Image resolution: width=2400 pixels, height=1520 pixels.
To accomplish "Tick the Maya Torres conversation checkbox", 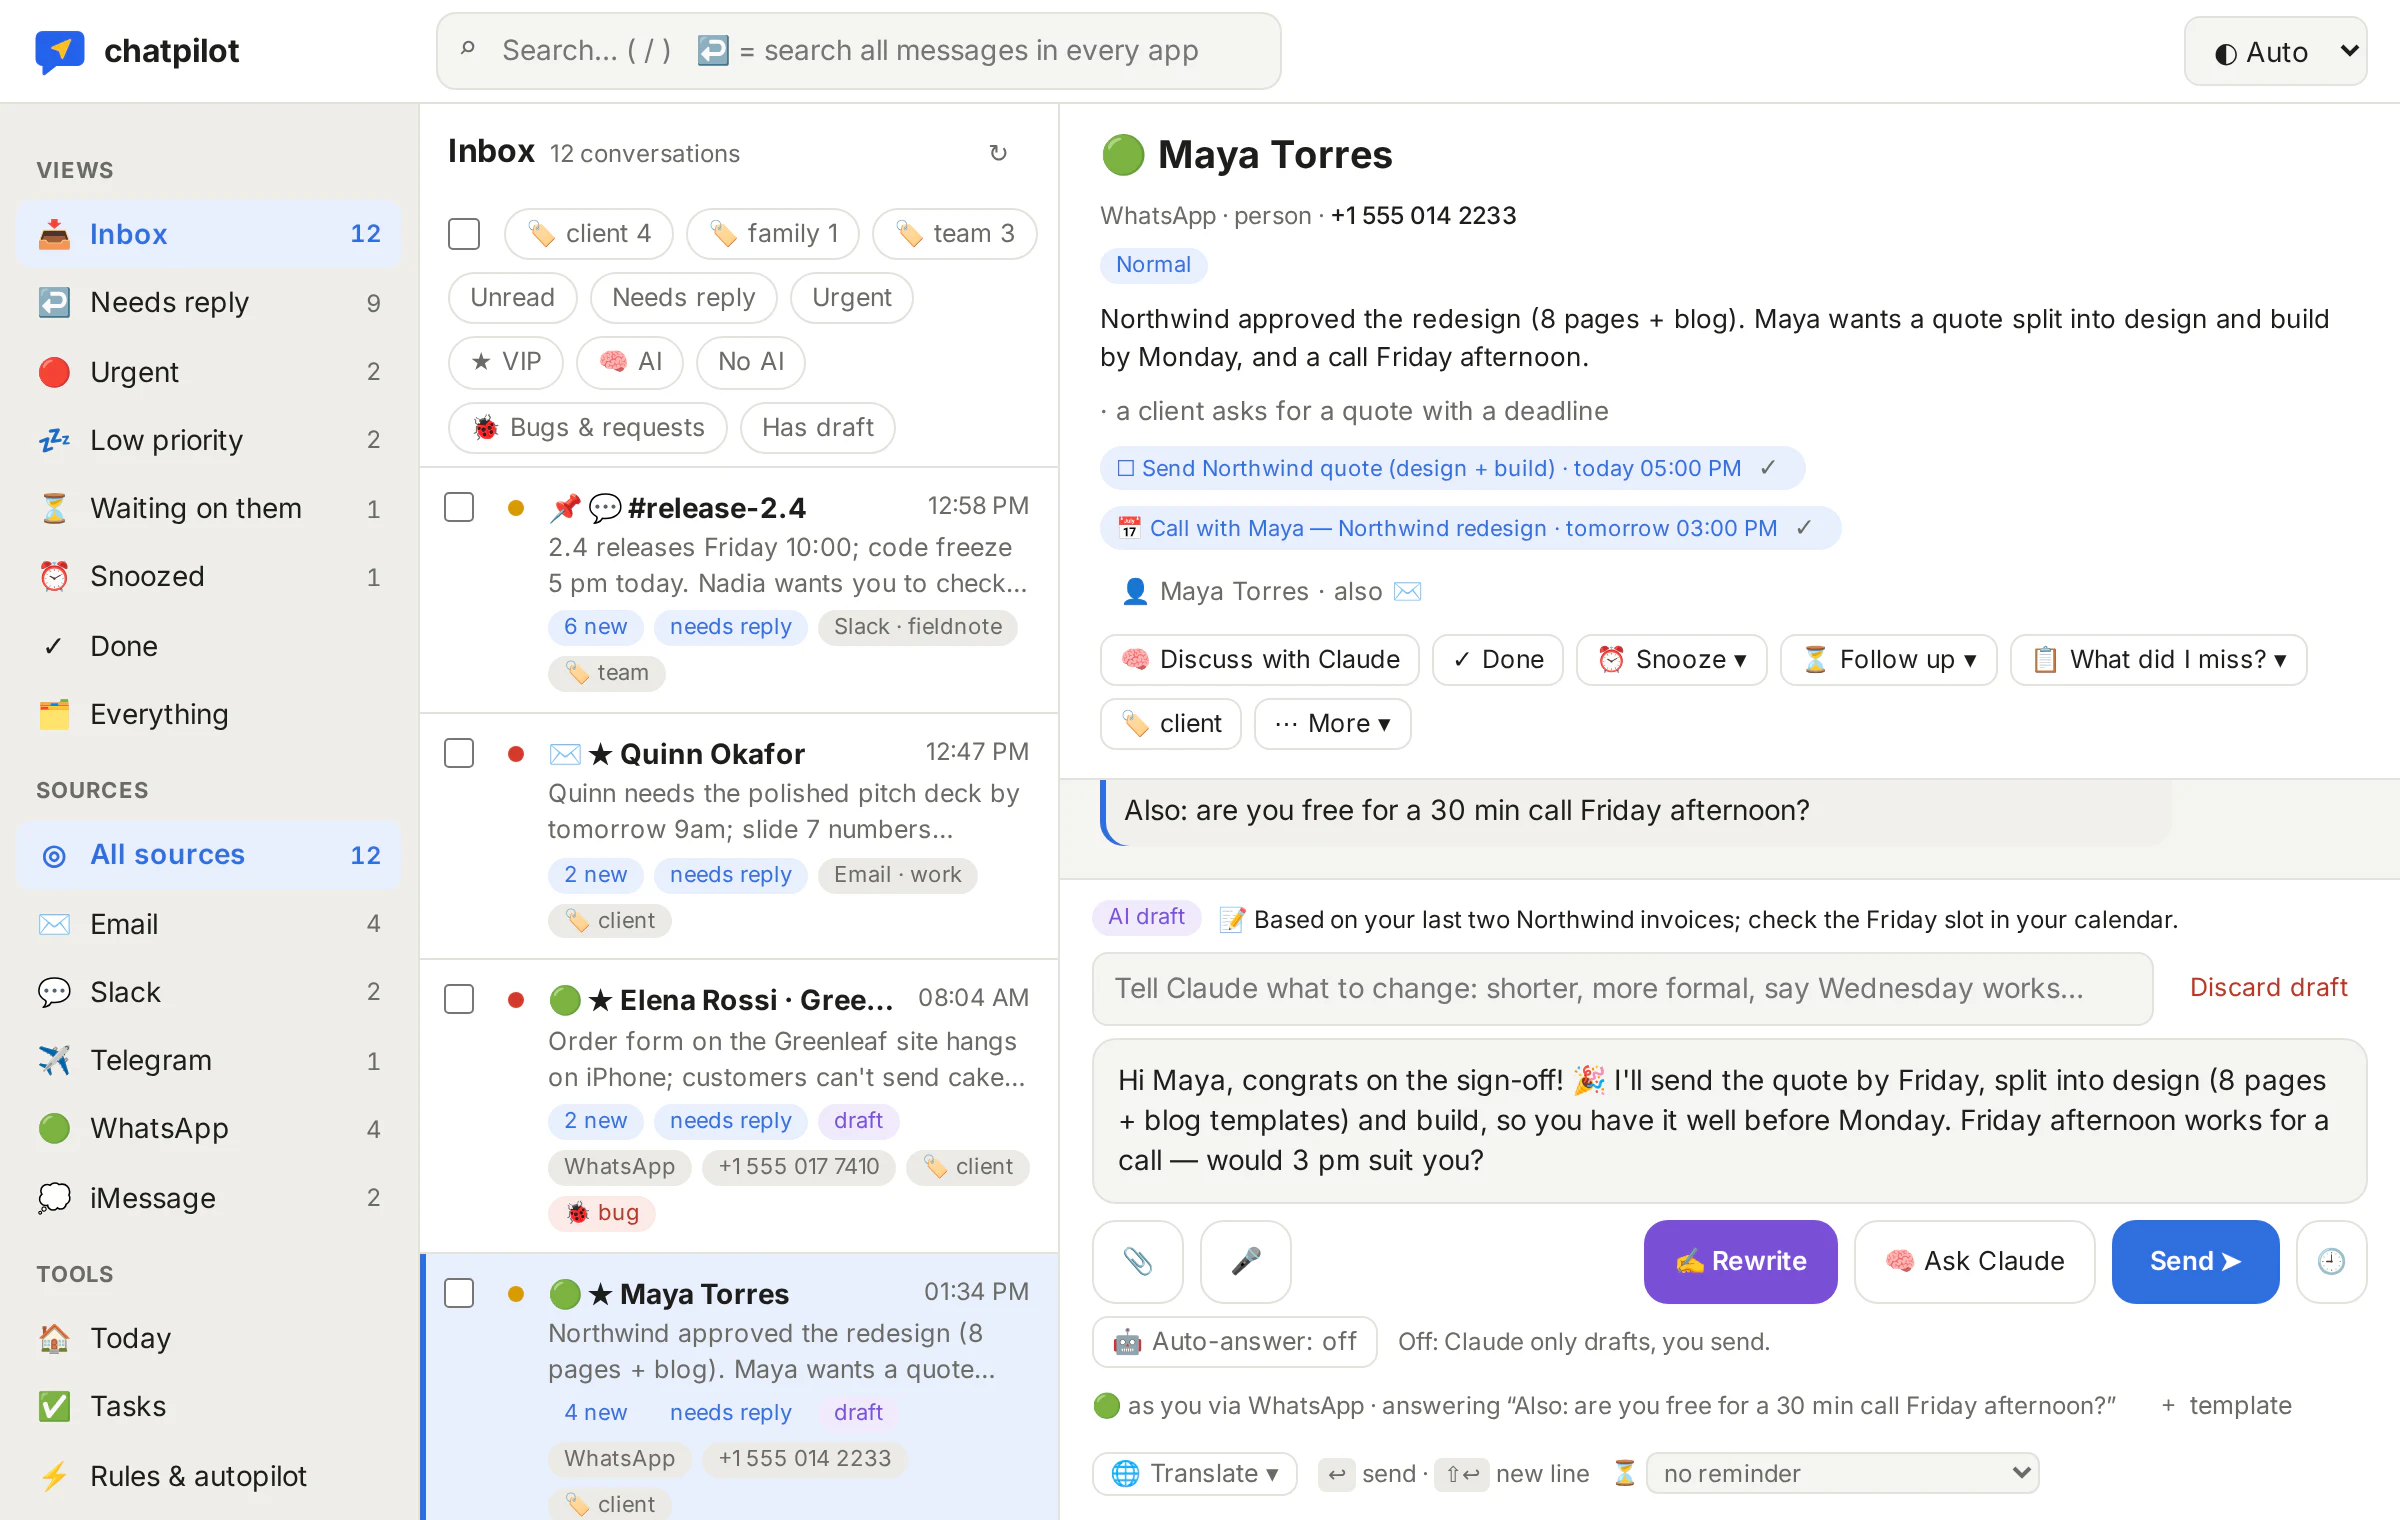I will tap(459, 1293).
